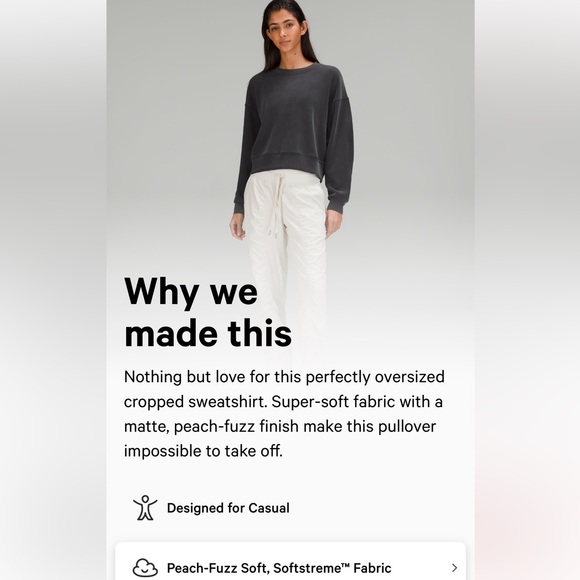Click the blurred left side margin
580x580 pixels.
click(x=53, y=290)
